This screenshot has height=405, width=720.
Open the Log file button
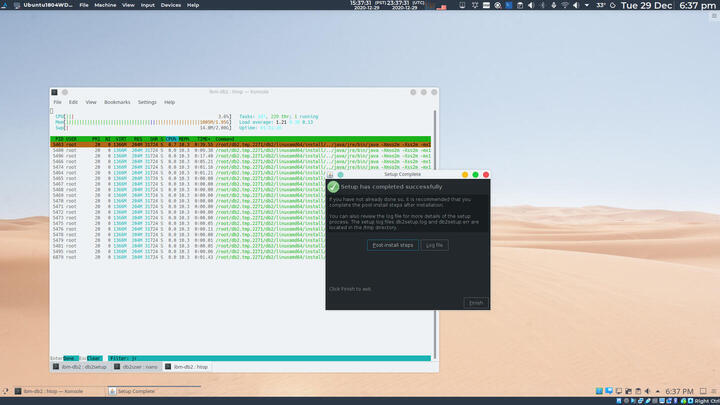point(434,245)
